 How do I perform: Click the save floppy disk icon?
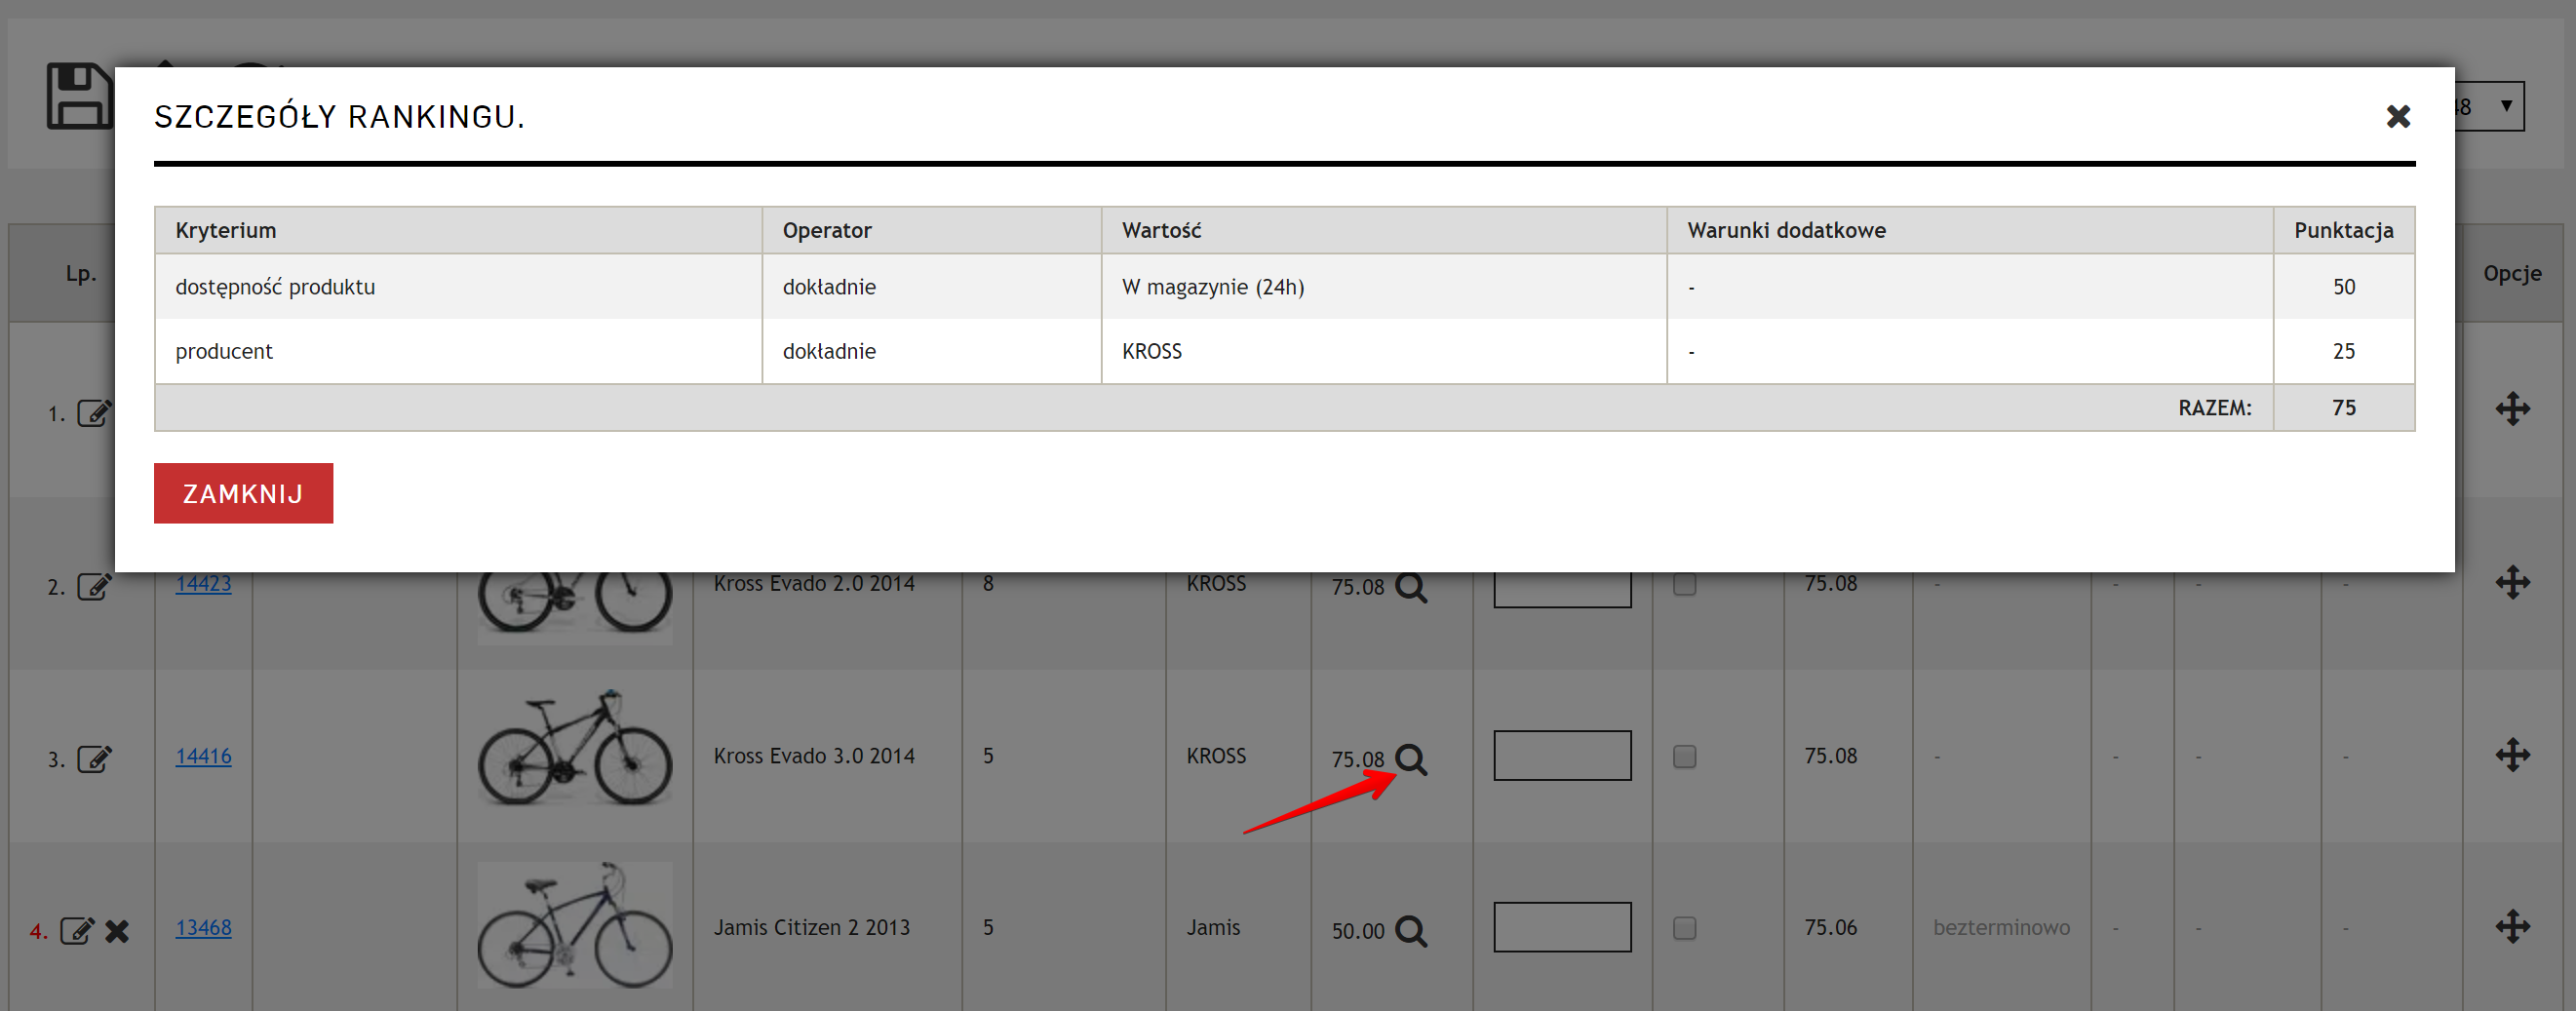[x=78, y=97]
